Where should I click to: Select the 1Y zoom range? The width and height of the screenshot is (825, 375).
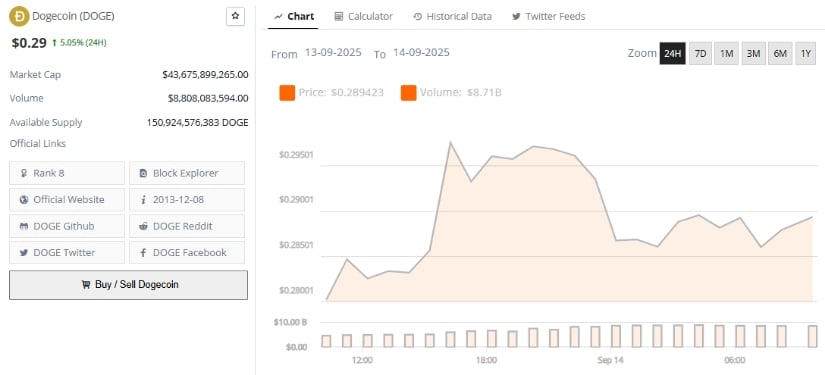(806, 54)
